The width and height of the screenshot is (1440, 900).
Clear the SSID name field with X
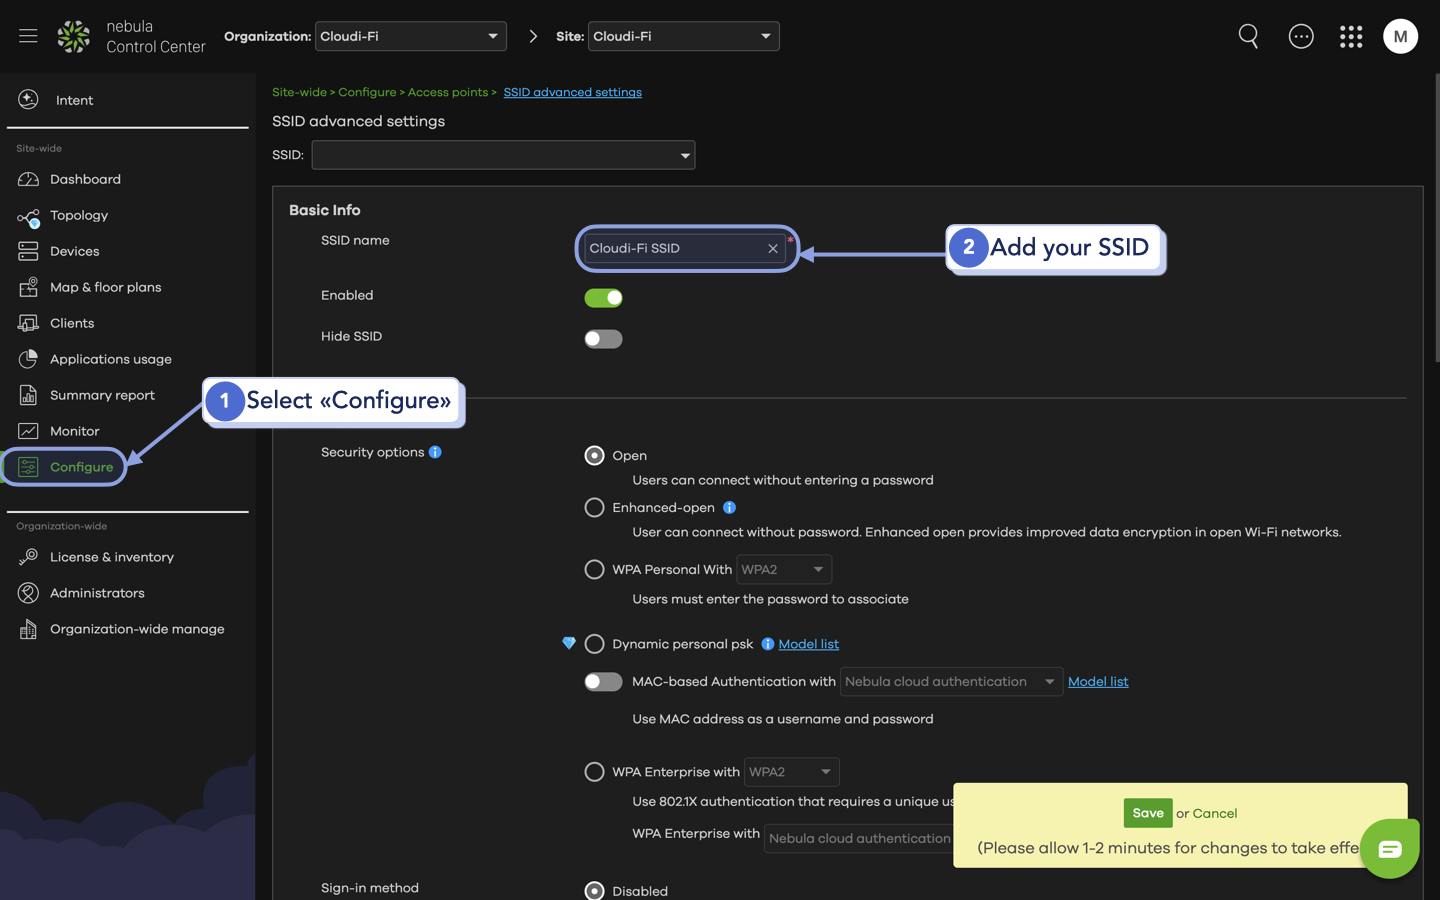(x=773, y=249)
